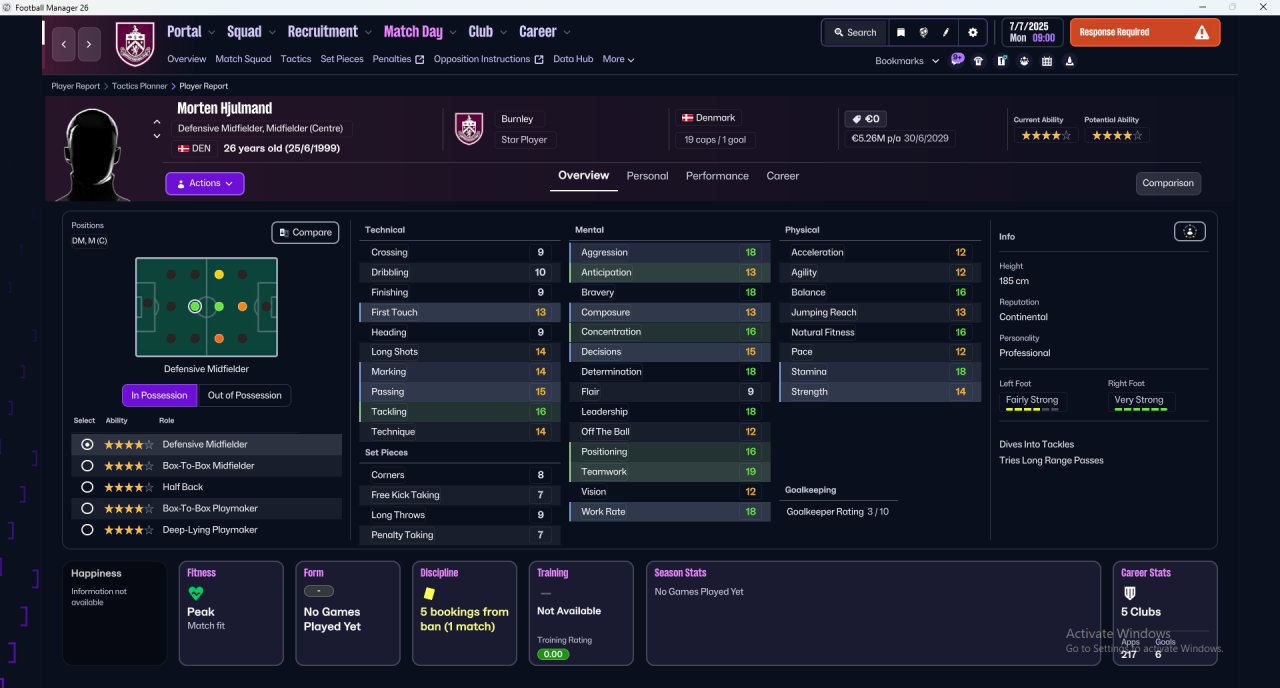The height and width of the screenshot is (688, 1280).
Task: Select the Defensive Midfielder role radio
Action: click(87, 444)
